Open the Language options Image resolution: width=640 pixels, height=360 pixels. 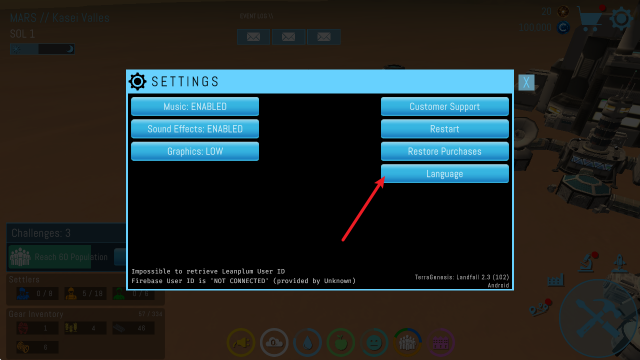[444, 174]
